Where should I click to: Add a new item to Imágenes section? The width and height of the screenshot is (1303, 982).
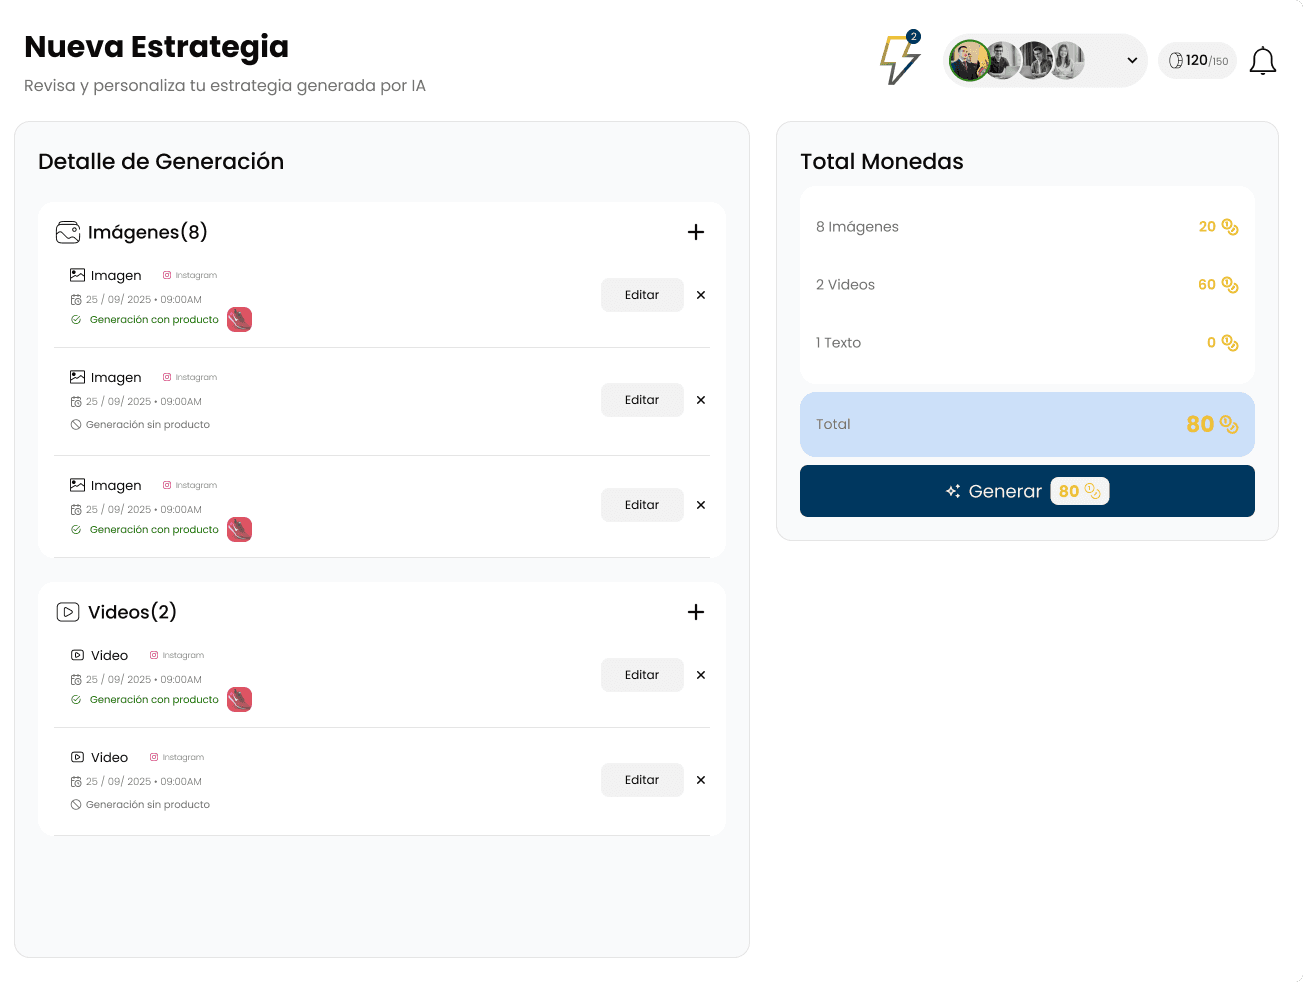(x=696, y=232)
